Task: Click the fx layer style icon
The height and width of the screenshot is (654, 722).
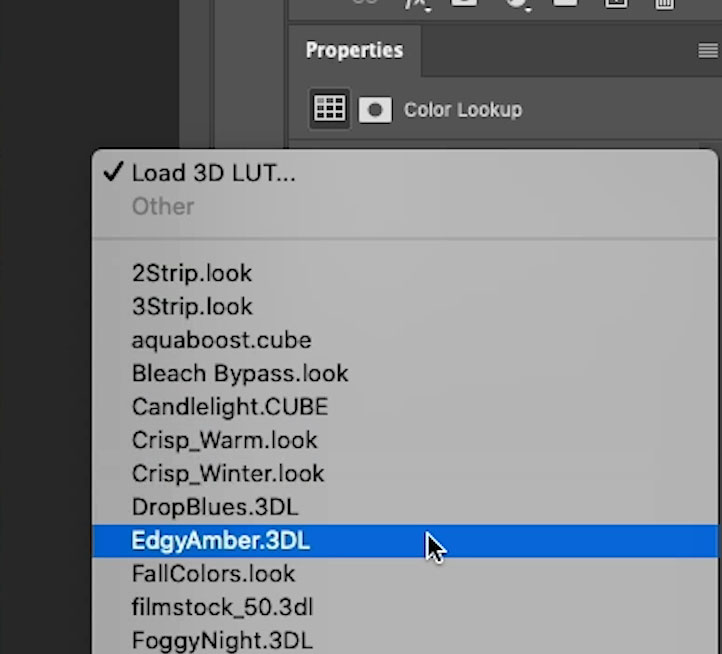Action: point(415,4)
